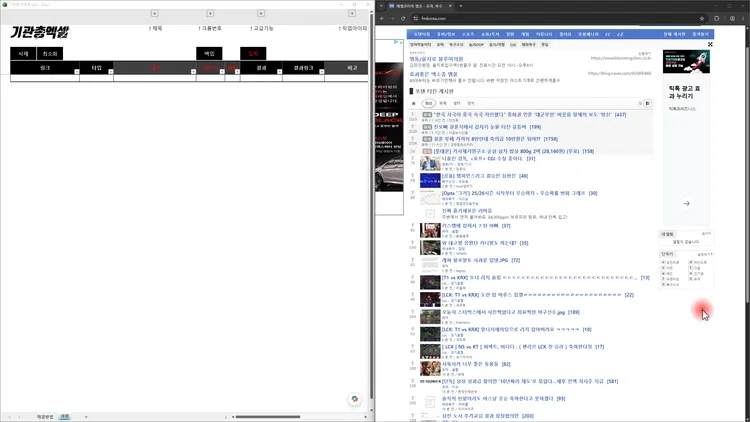Open the filter dropdown on 링크 column header
750x422 pixels.
coord(77,72)
